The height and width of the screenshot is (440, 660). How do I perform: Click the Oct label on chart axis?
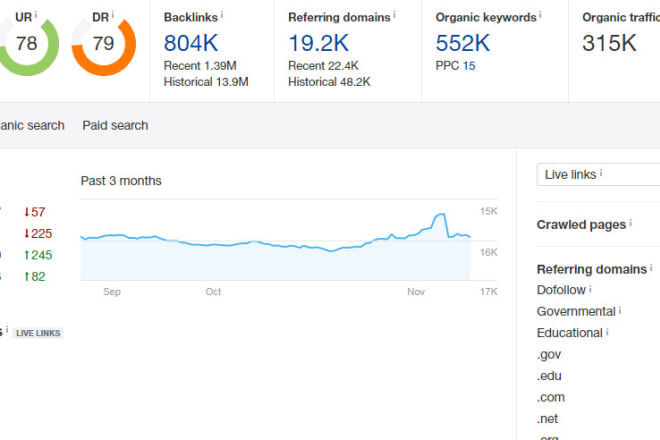pyautogui.click(x=213, y=292)
